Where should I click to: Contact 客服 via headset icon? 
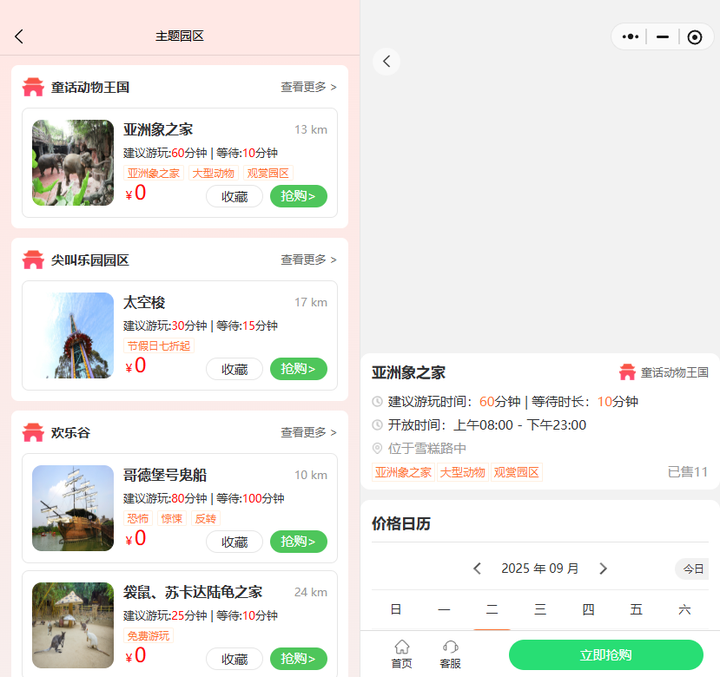[450, 654]
